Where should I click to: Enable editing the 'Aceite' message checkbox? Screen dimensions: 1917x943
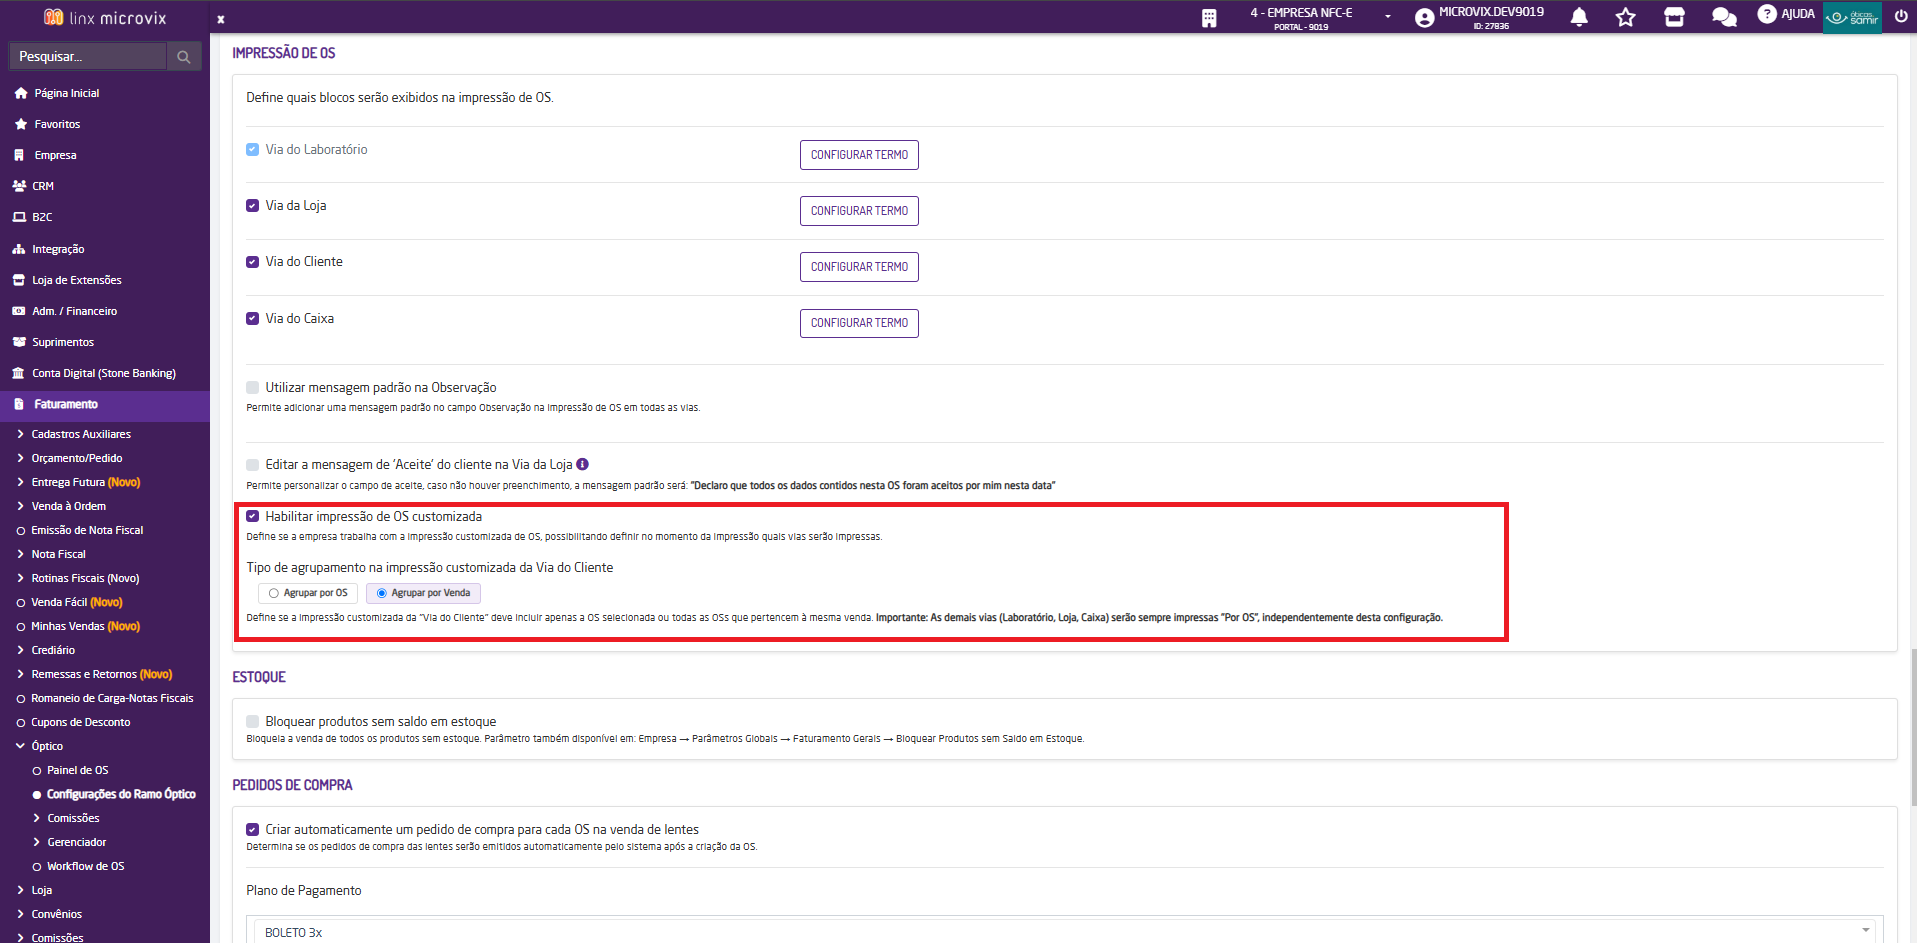tap(253, 465)
